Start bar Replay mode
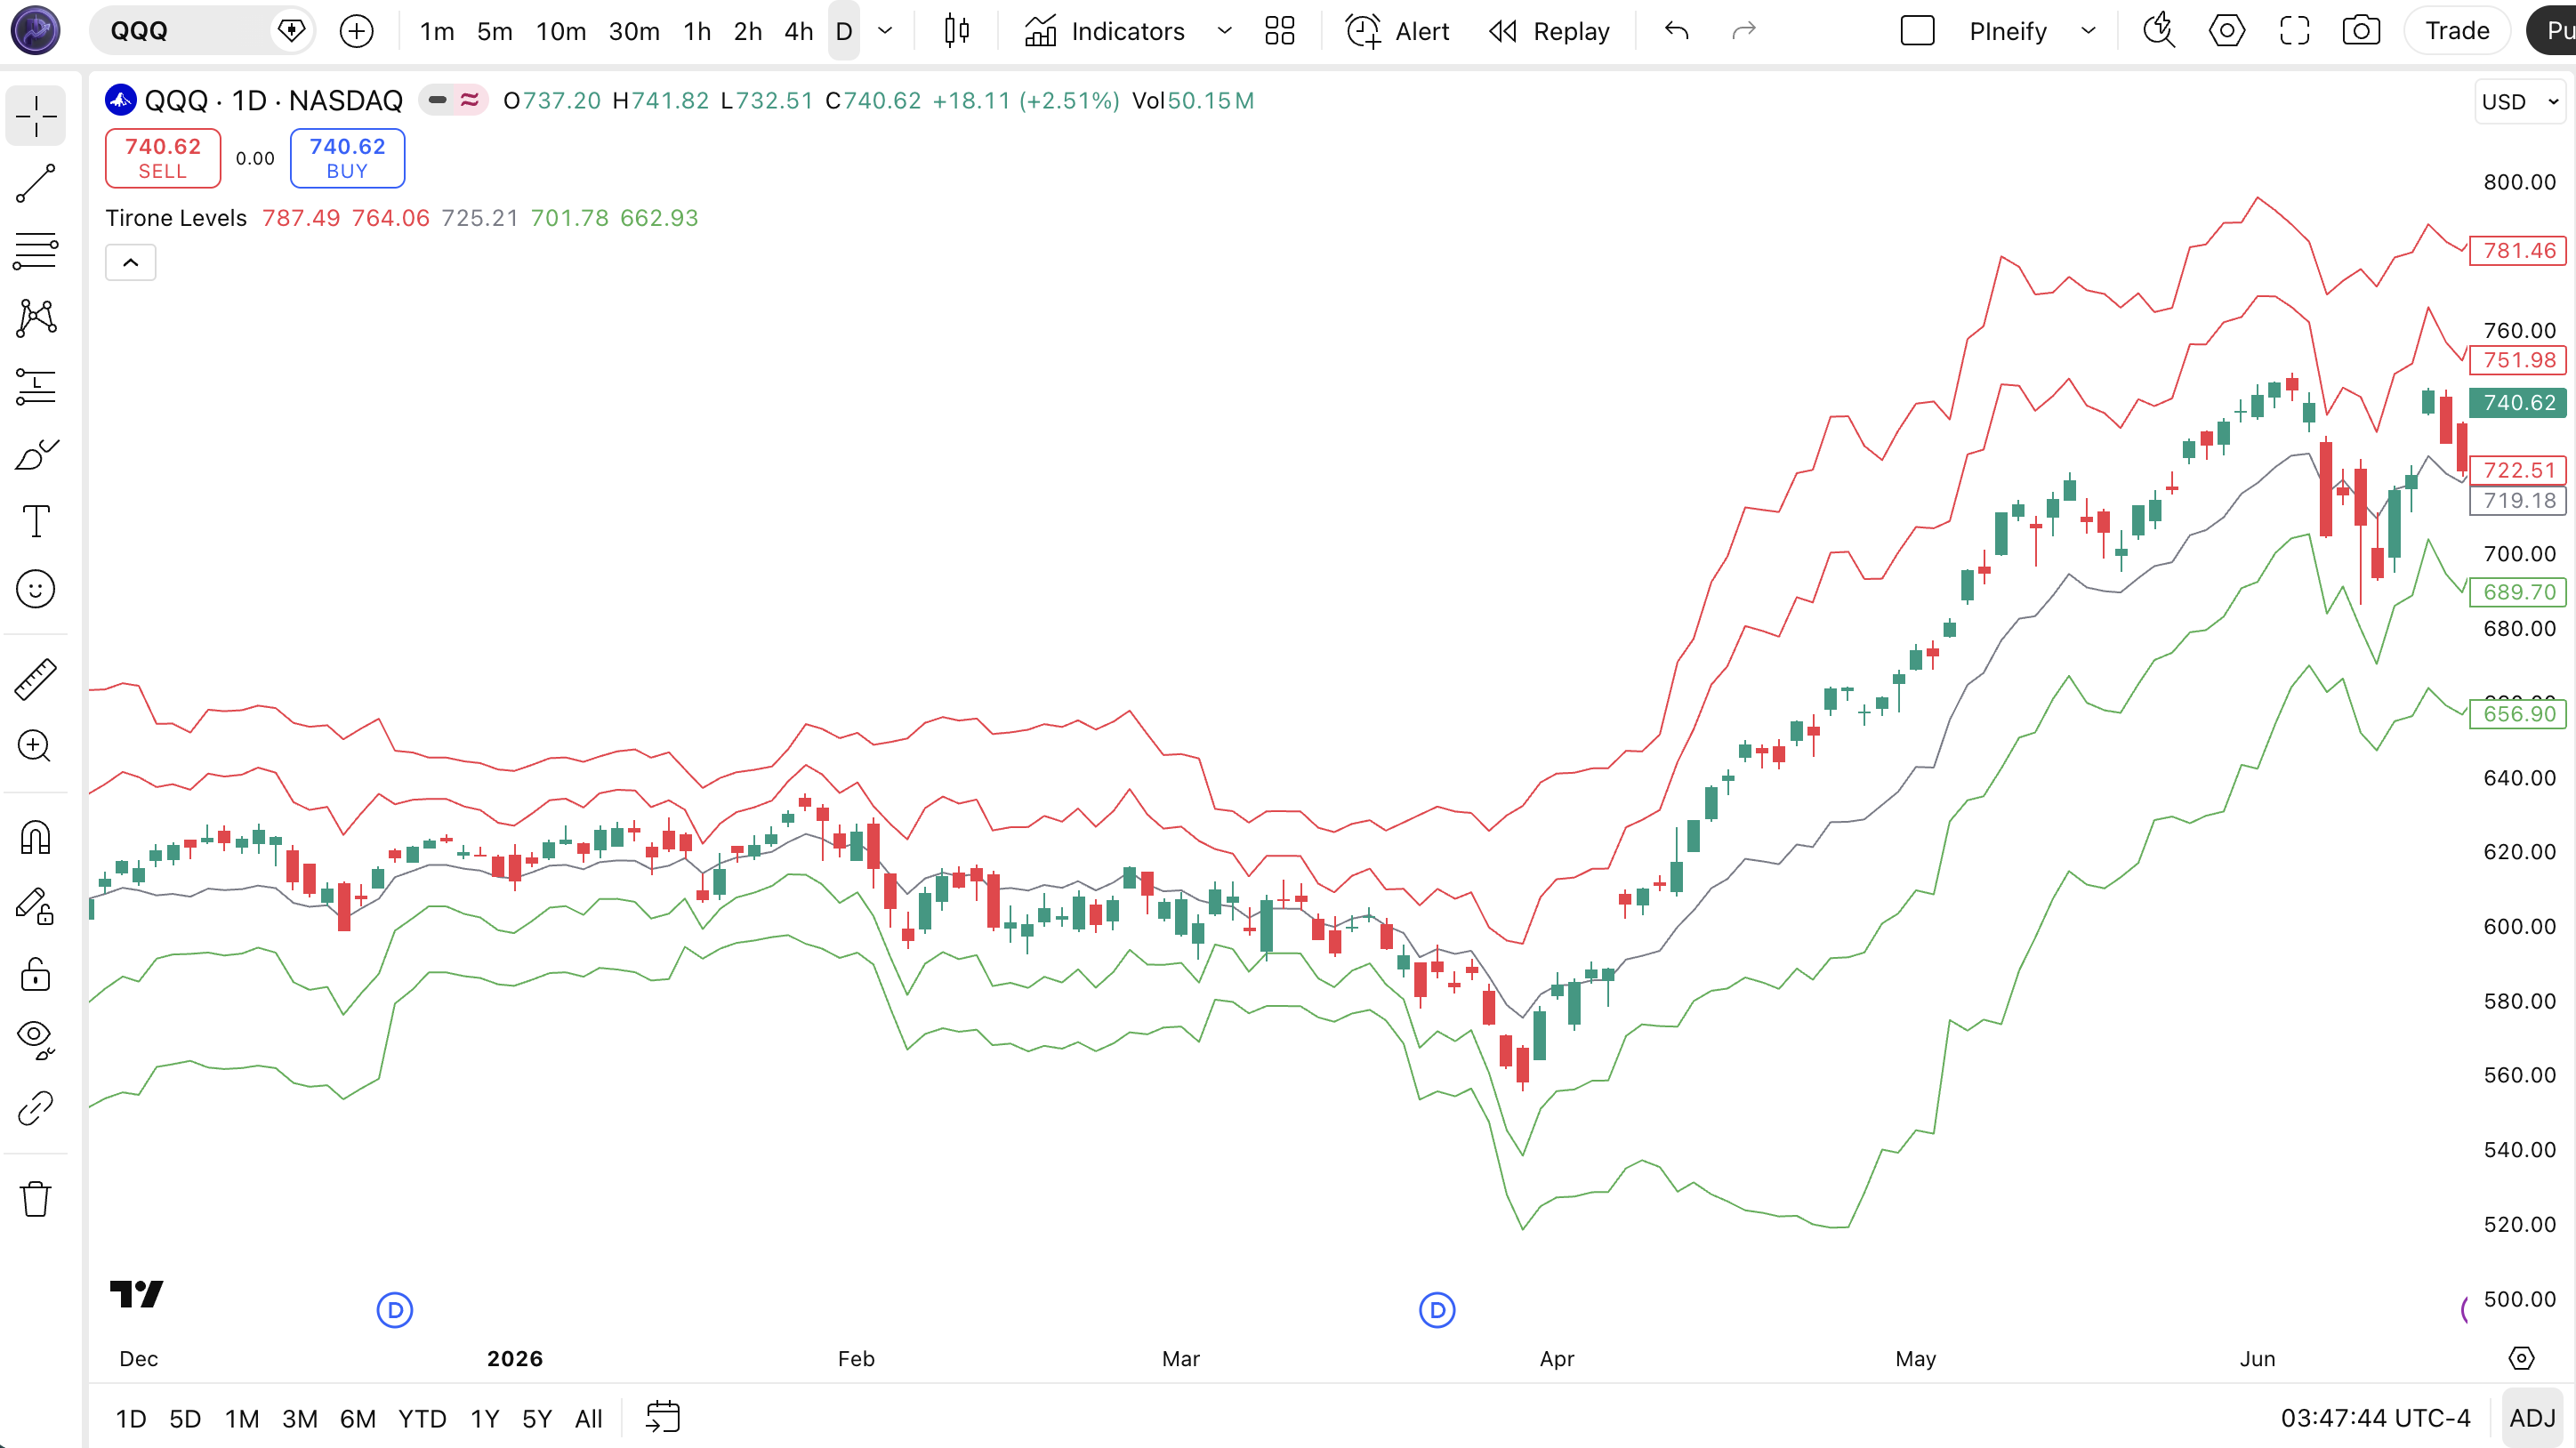Viewport: 2576px width, 1448px height. coord(1550,31)
